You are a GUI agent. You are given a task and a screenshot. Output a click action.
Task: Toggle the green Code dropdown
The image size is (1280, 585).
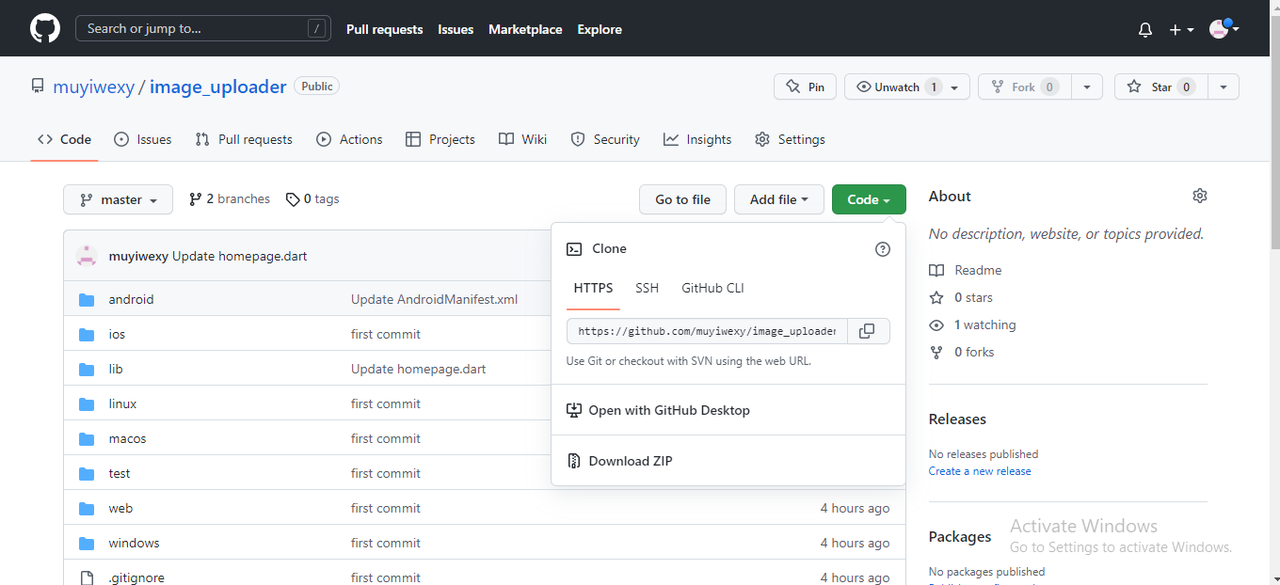point(869,200)
